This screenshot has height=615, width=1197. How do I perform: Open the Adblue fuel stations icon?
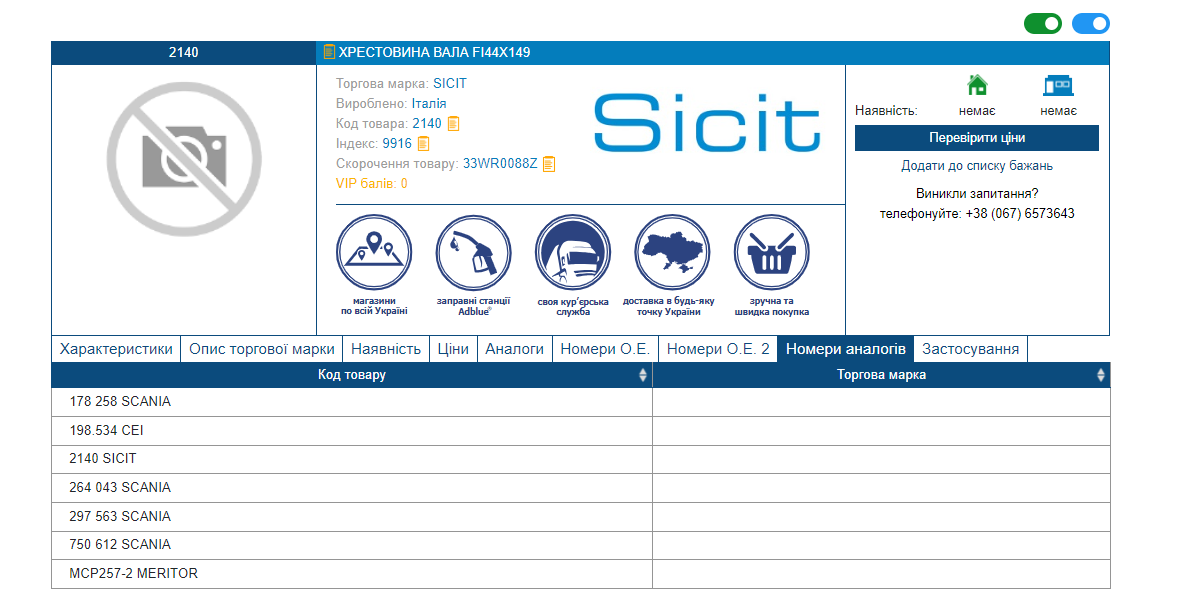tap(473, 253)
